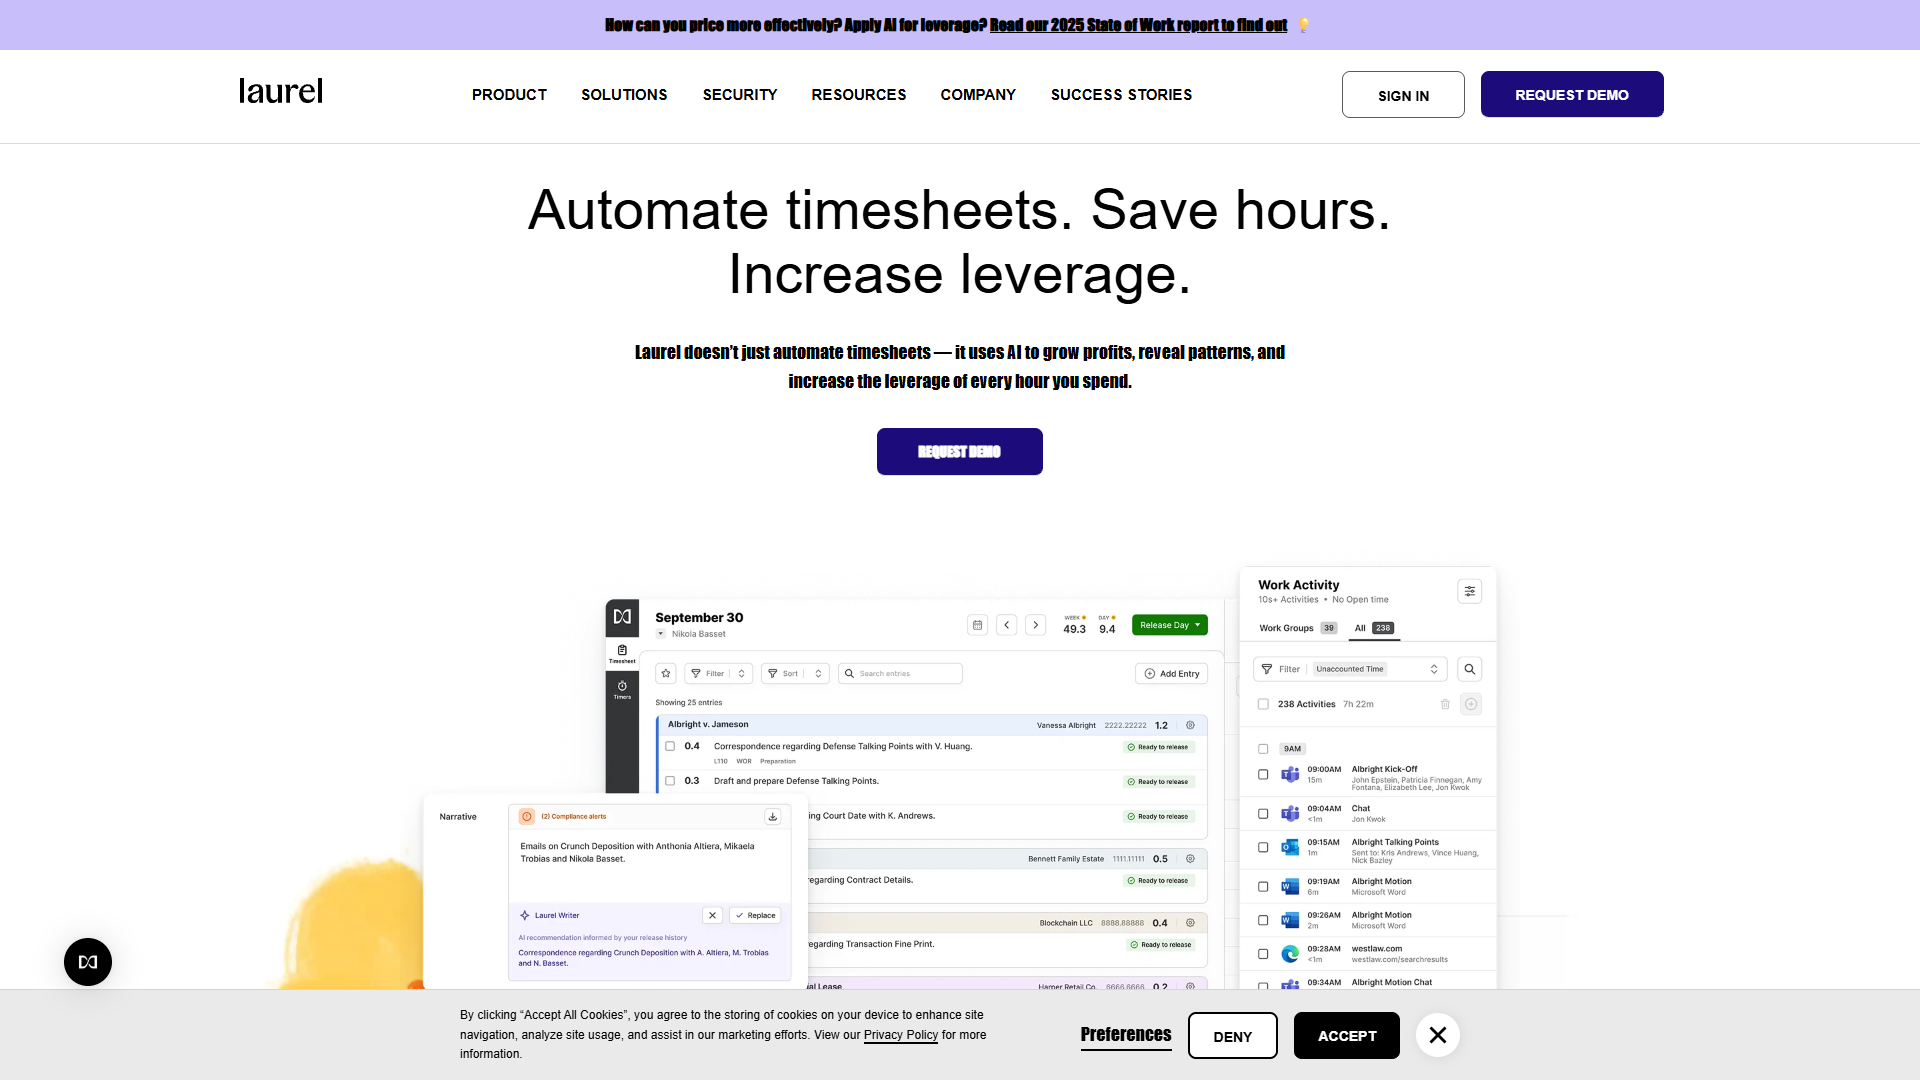Click the Work Activity search magnifier icon
Image resolution: width=1920 pixels, height=1080 pixels.
pos(1469,669)
